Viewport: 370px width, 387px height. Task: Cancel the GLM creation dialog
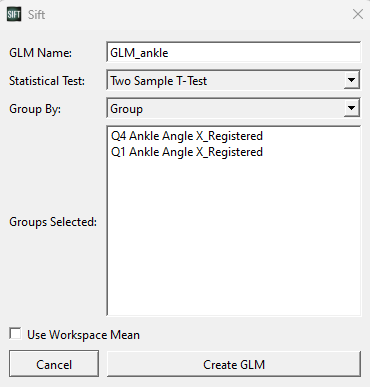click(x=54, y=364)
